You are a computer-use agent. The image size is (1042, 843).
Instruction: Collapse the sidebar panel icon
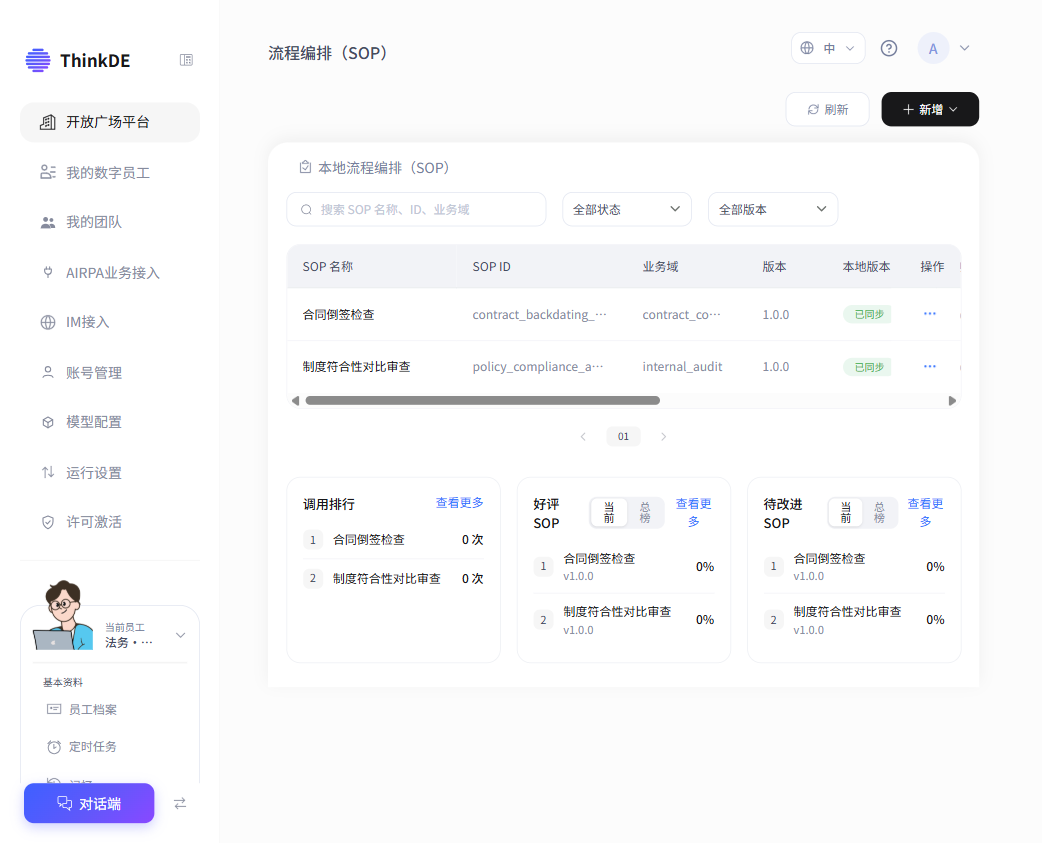tap(186, 60)
